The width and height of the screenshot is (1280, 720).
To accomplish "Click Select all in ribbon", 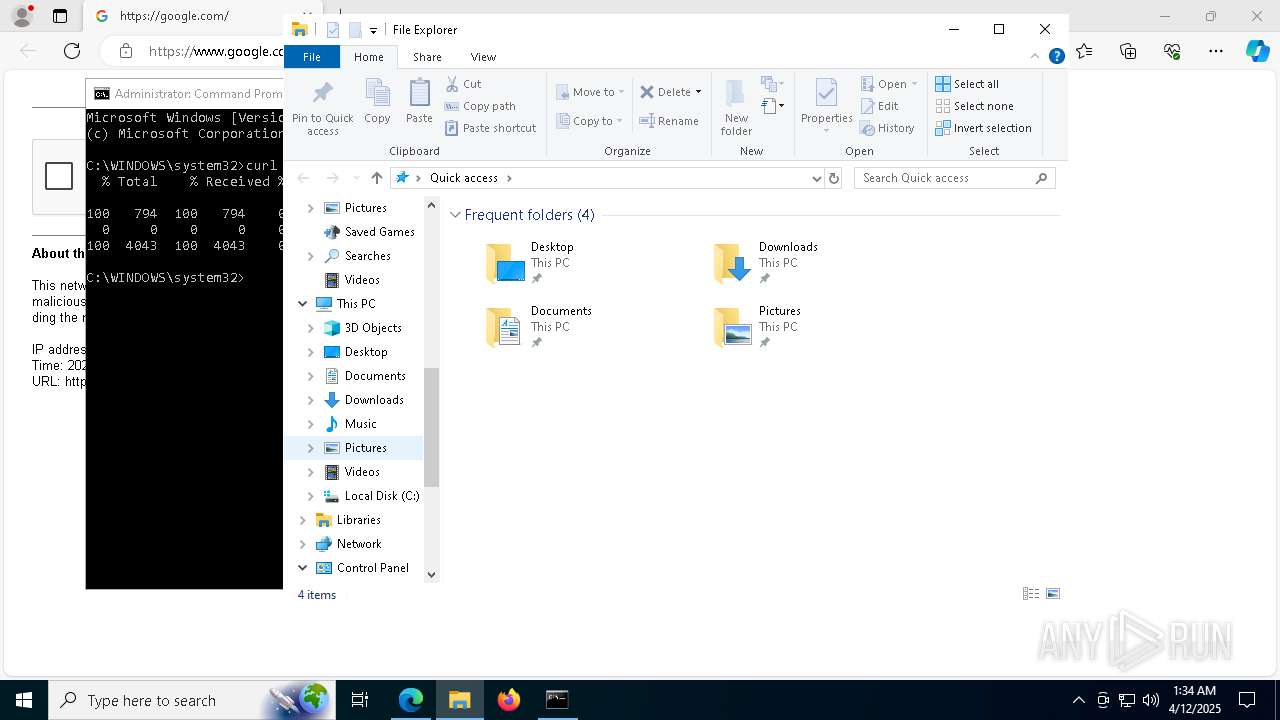I will coord(967,84).
